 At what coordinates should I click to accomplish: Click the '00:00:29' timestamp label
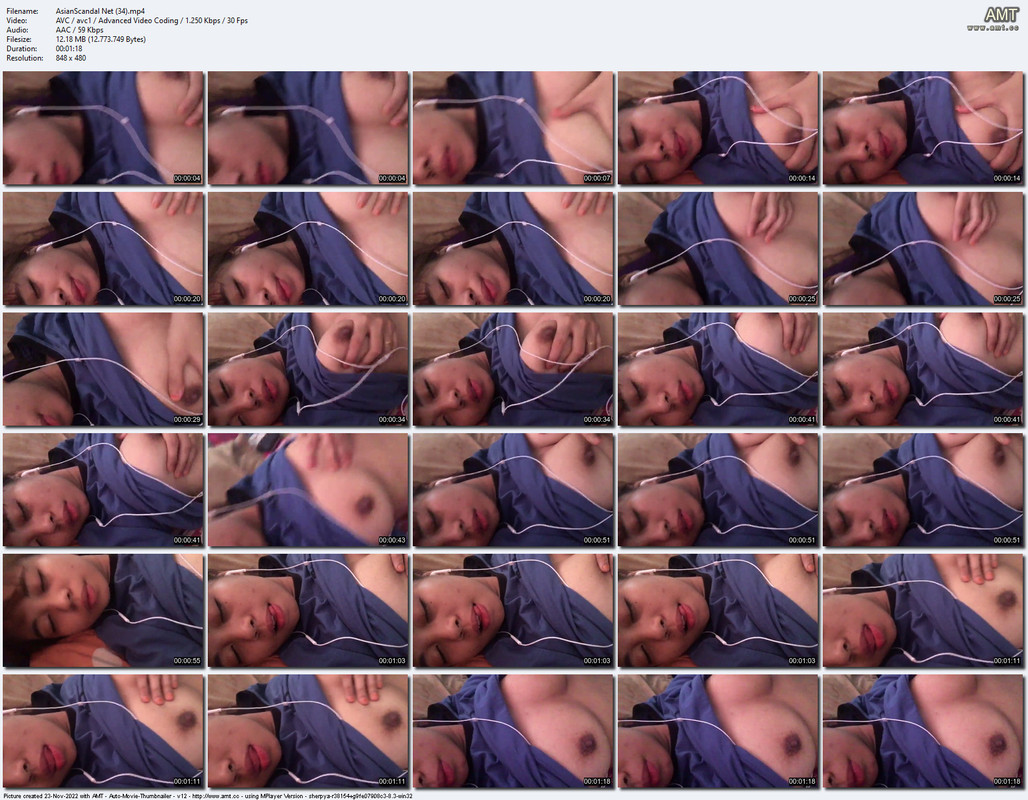[187, 420]
